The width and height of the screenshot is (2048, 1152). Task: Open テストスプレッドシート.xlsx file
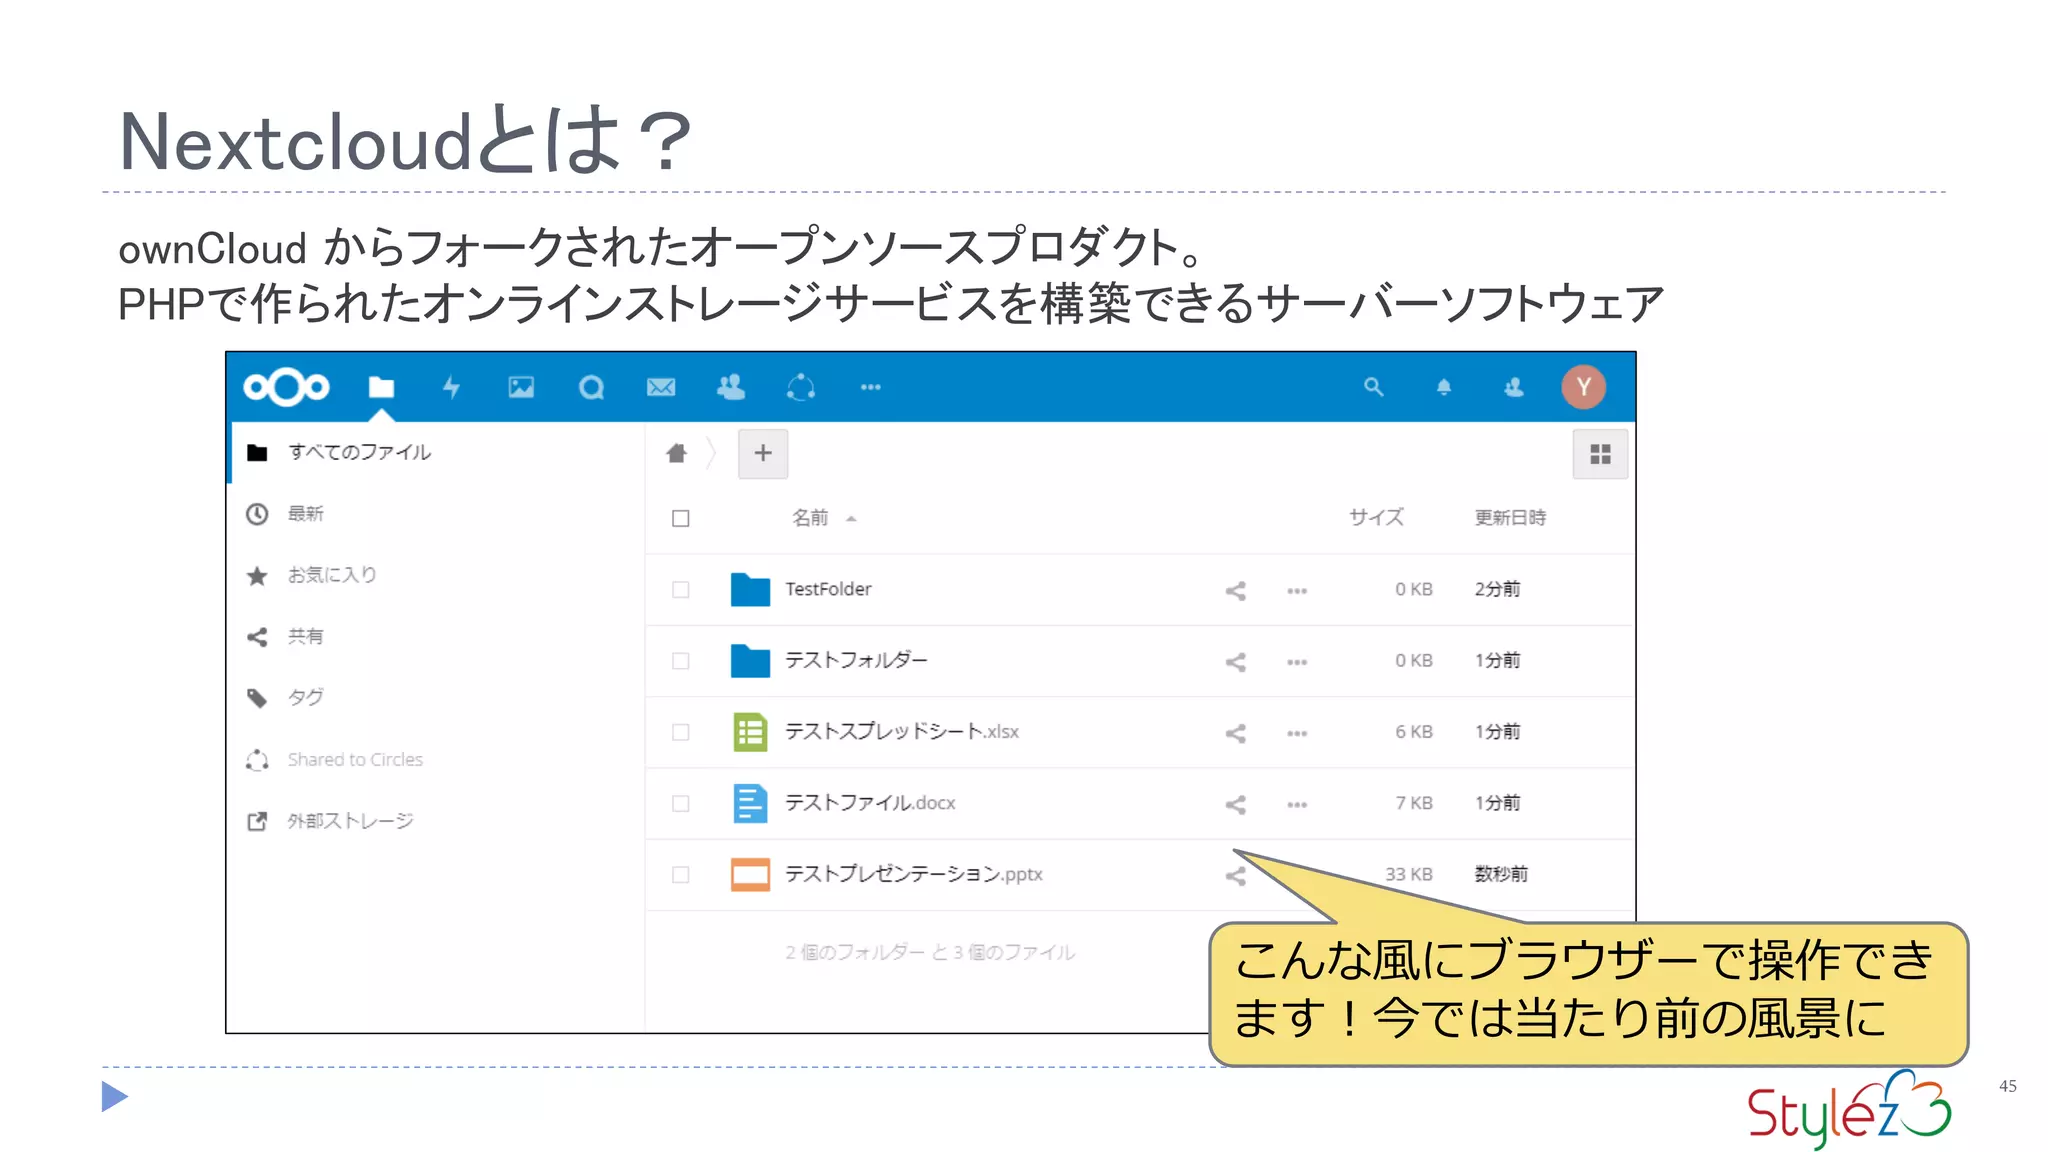(902, 731)
